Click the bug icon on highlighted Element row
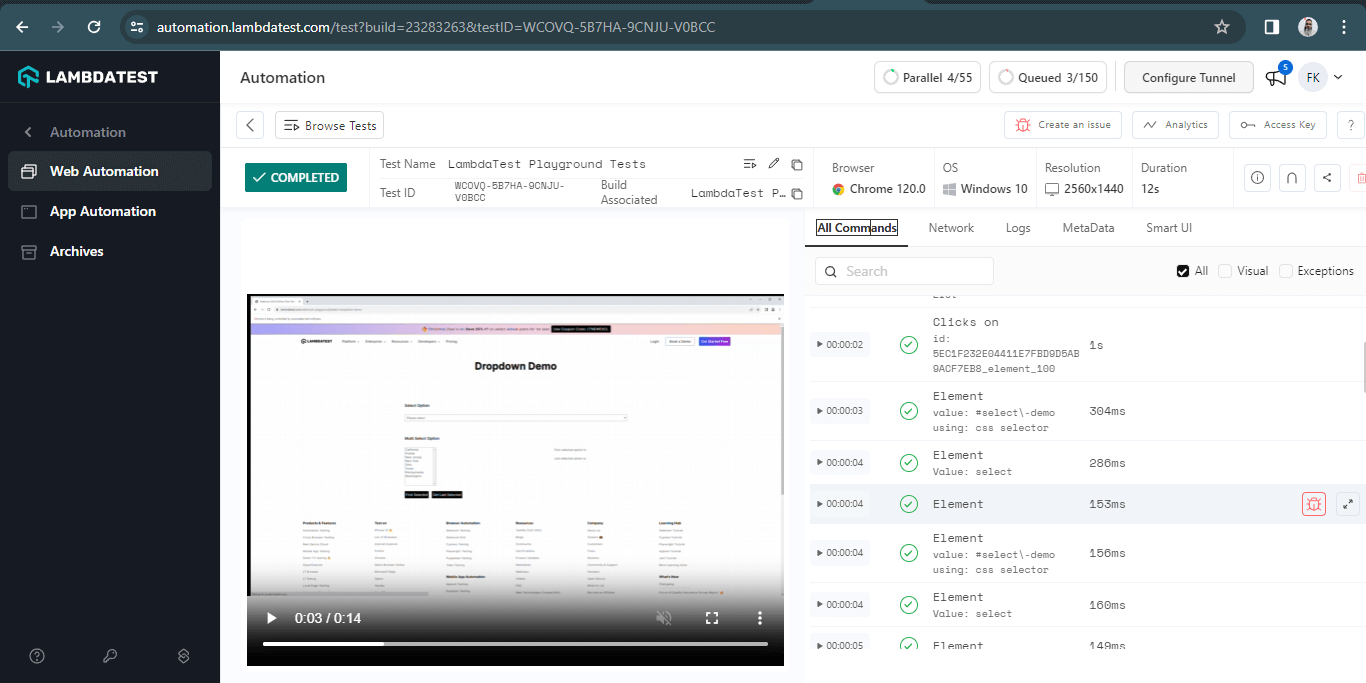Viewport: 1366px width, 683px height. click(1314, 504)
